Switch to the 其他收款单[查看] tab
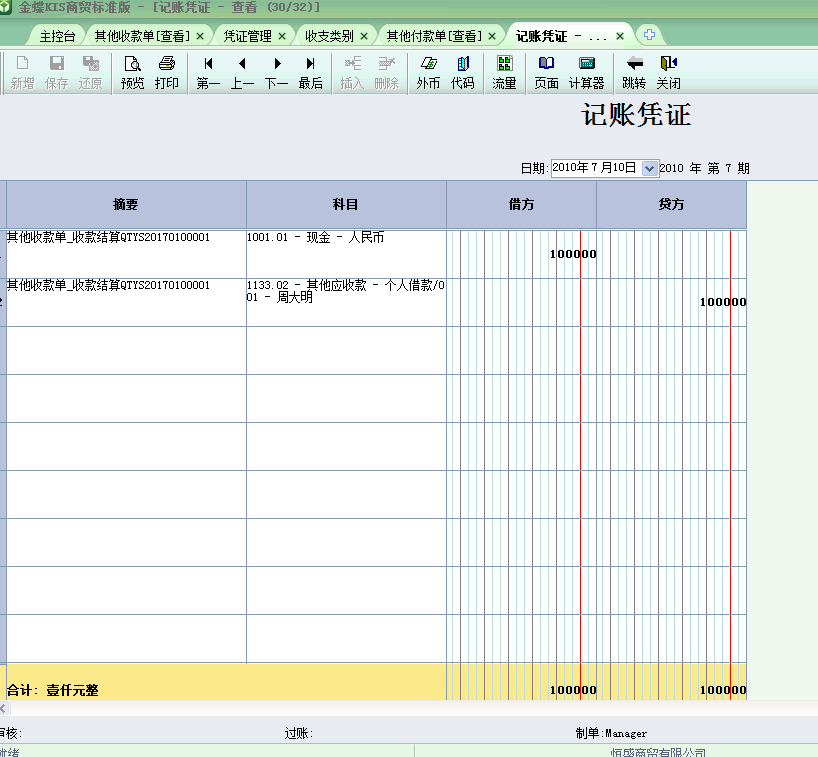818x757 pixels. point(142,36)
